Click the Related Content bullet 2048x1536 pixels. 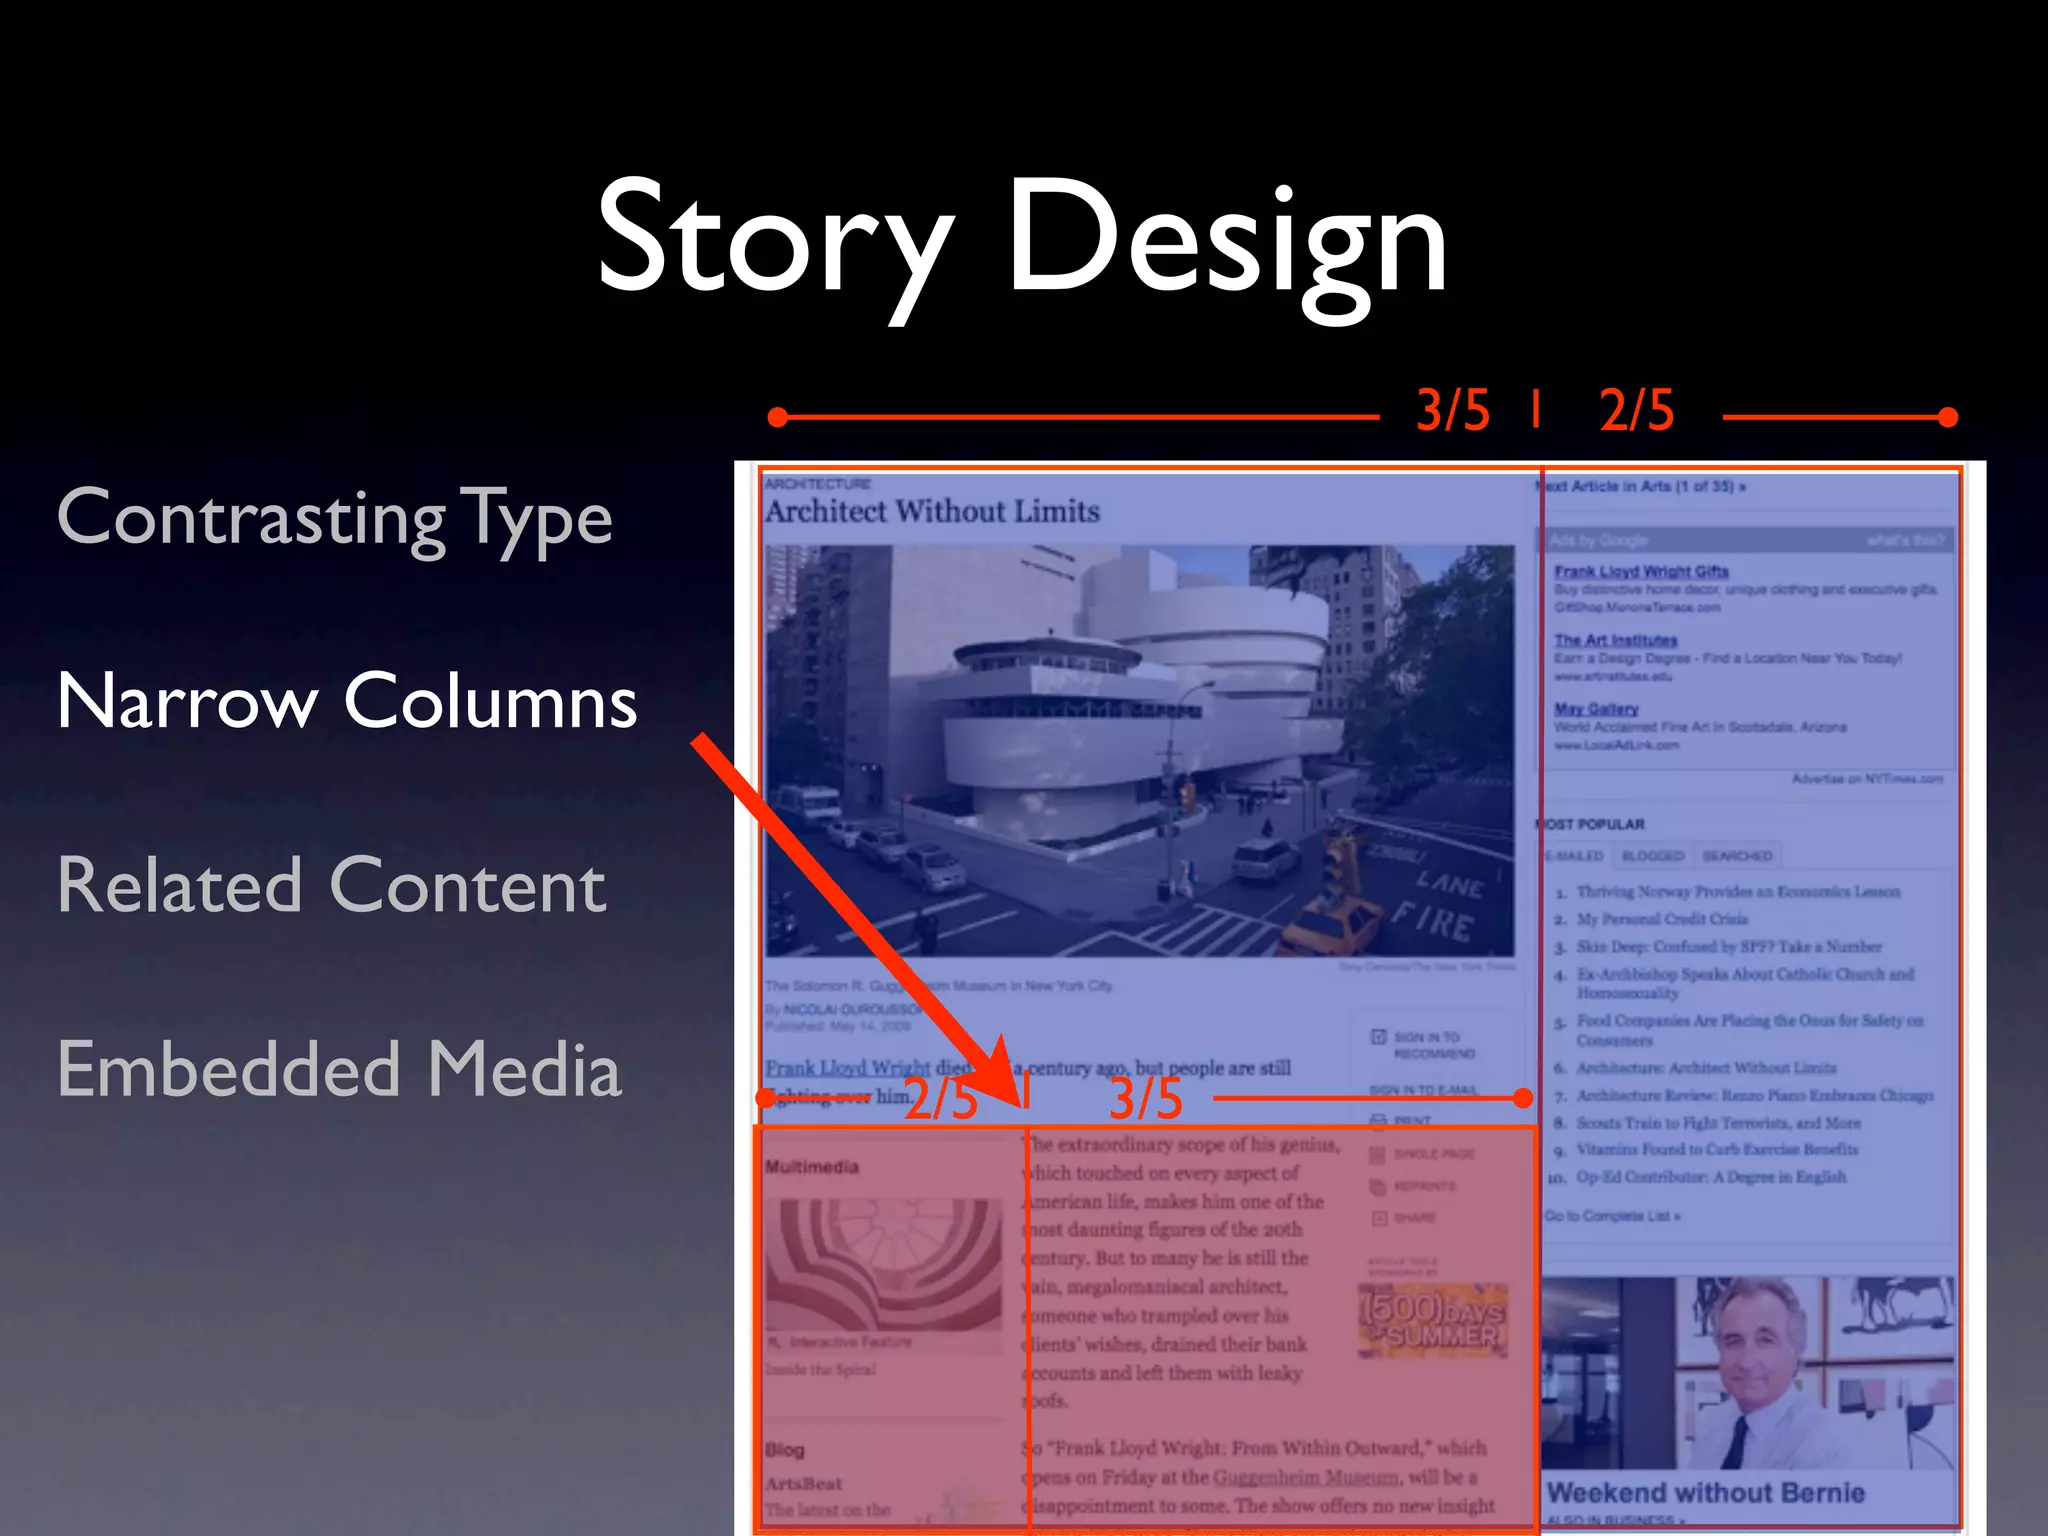click(331, 885)
